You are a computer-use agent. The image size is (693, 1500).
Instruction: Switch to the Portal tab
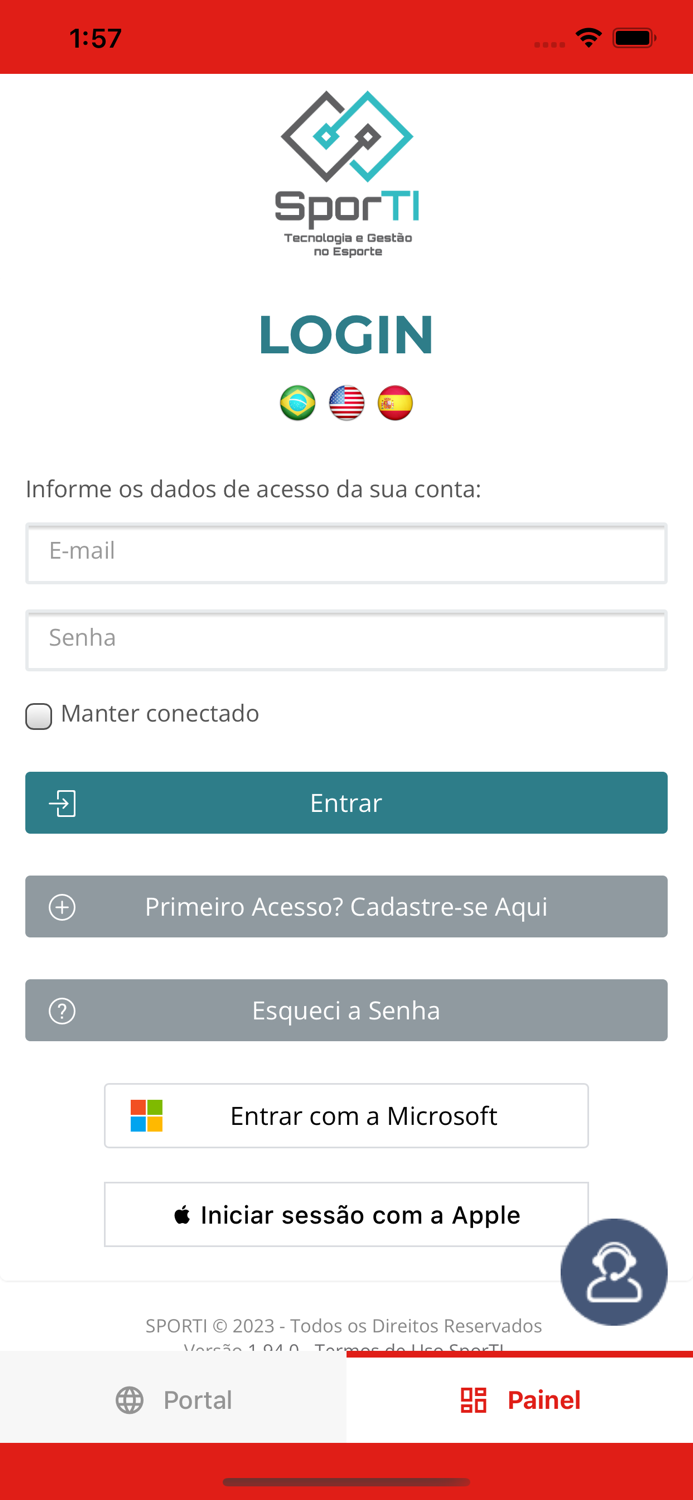click(x=172, y=1400)
